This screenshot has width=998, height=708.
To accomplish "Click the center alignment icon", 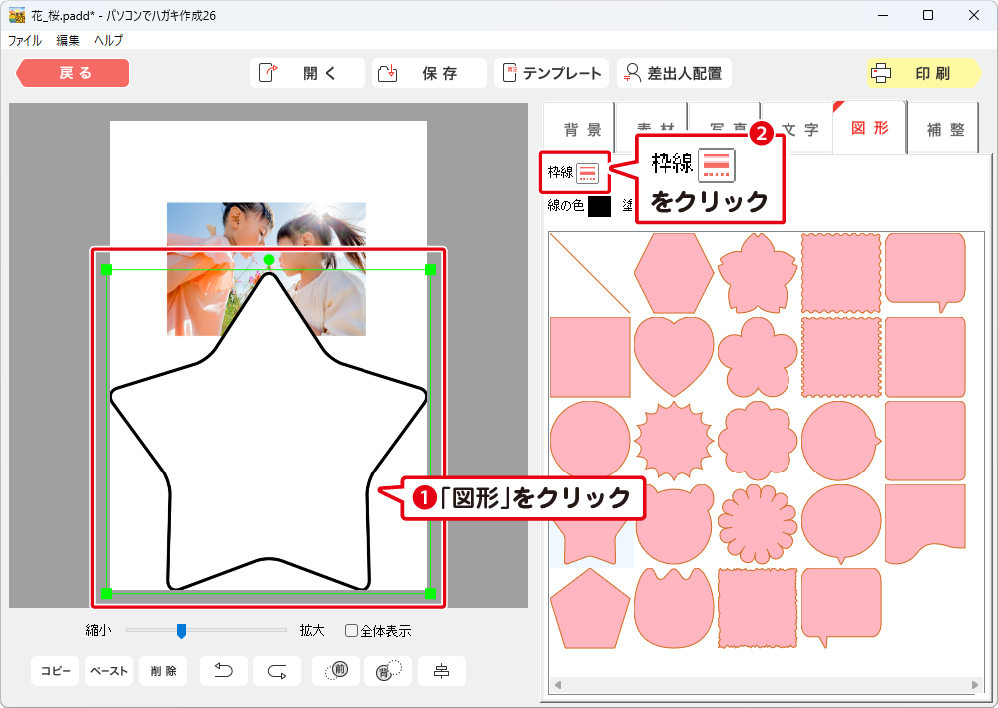I will tap(441, 671).
